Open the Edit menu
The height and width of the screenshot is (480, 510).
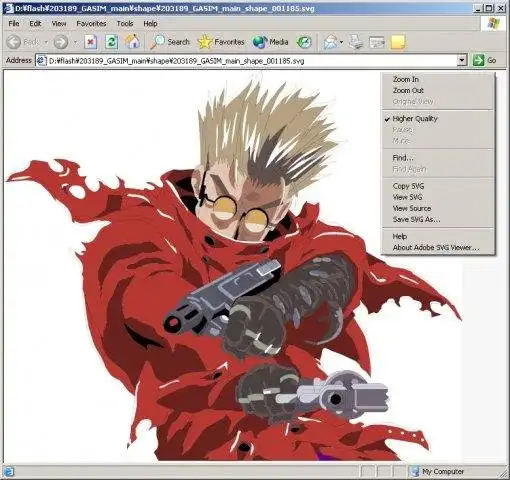35,24
